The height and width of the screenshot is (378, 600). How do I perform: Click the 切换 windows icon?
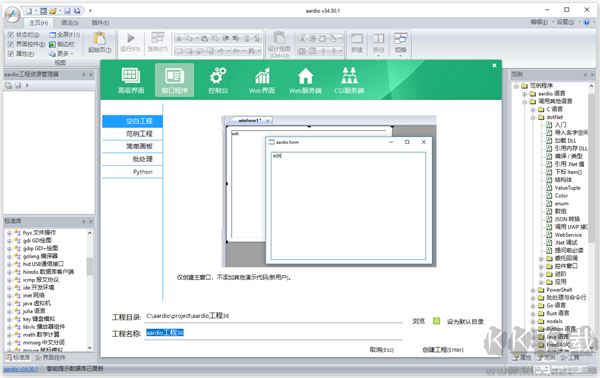pyautogui.click(x=401, y=38)
